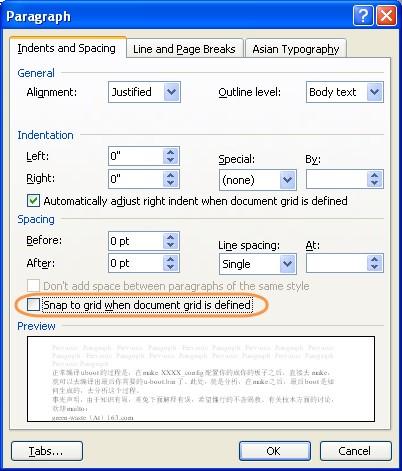Click into the Right indent field
The height and width of the screenshot is (471, 402).
pos(136,179)
